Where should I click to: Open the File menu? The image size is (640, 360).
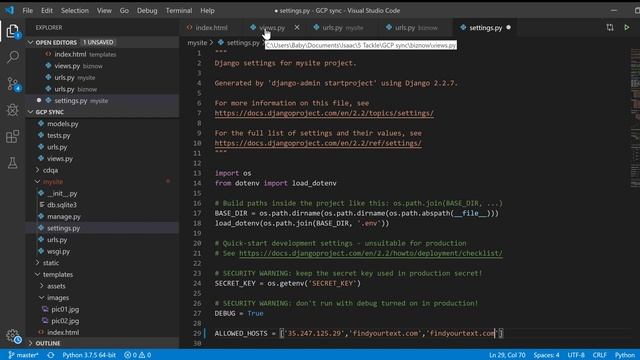(x=28, y=11)
